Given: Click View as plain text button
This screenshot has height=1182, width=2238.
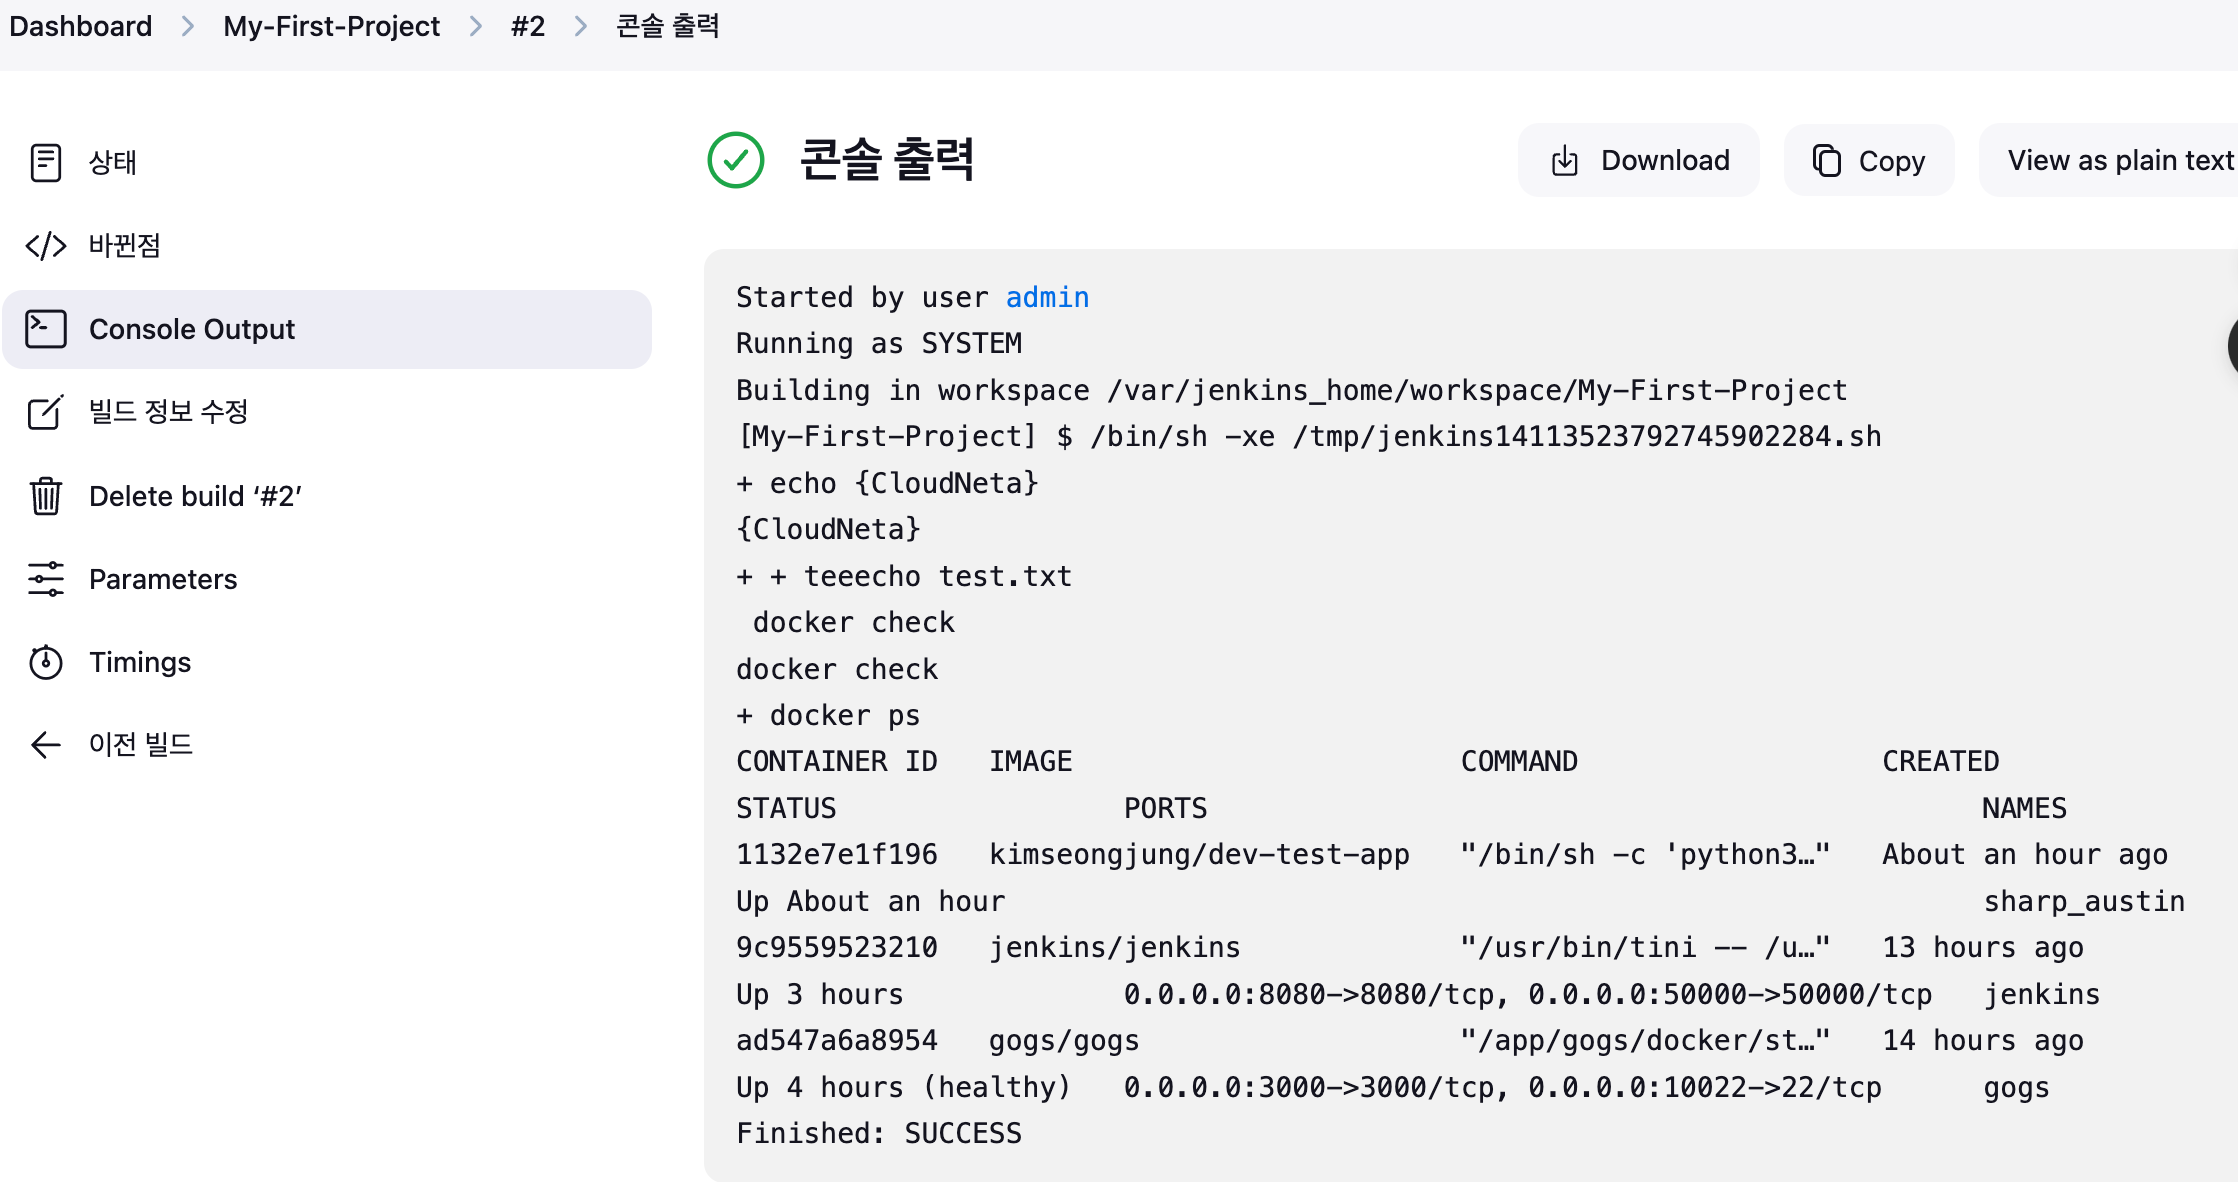Looking at the screenshot, I should click(2120, 160).
